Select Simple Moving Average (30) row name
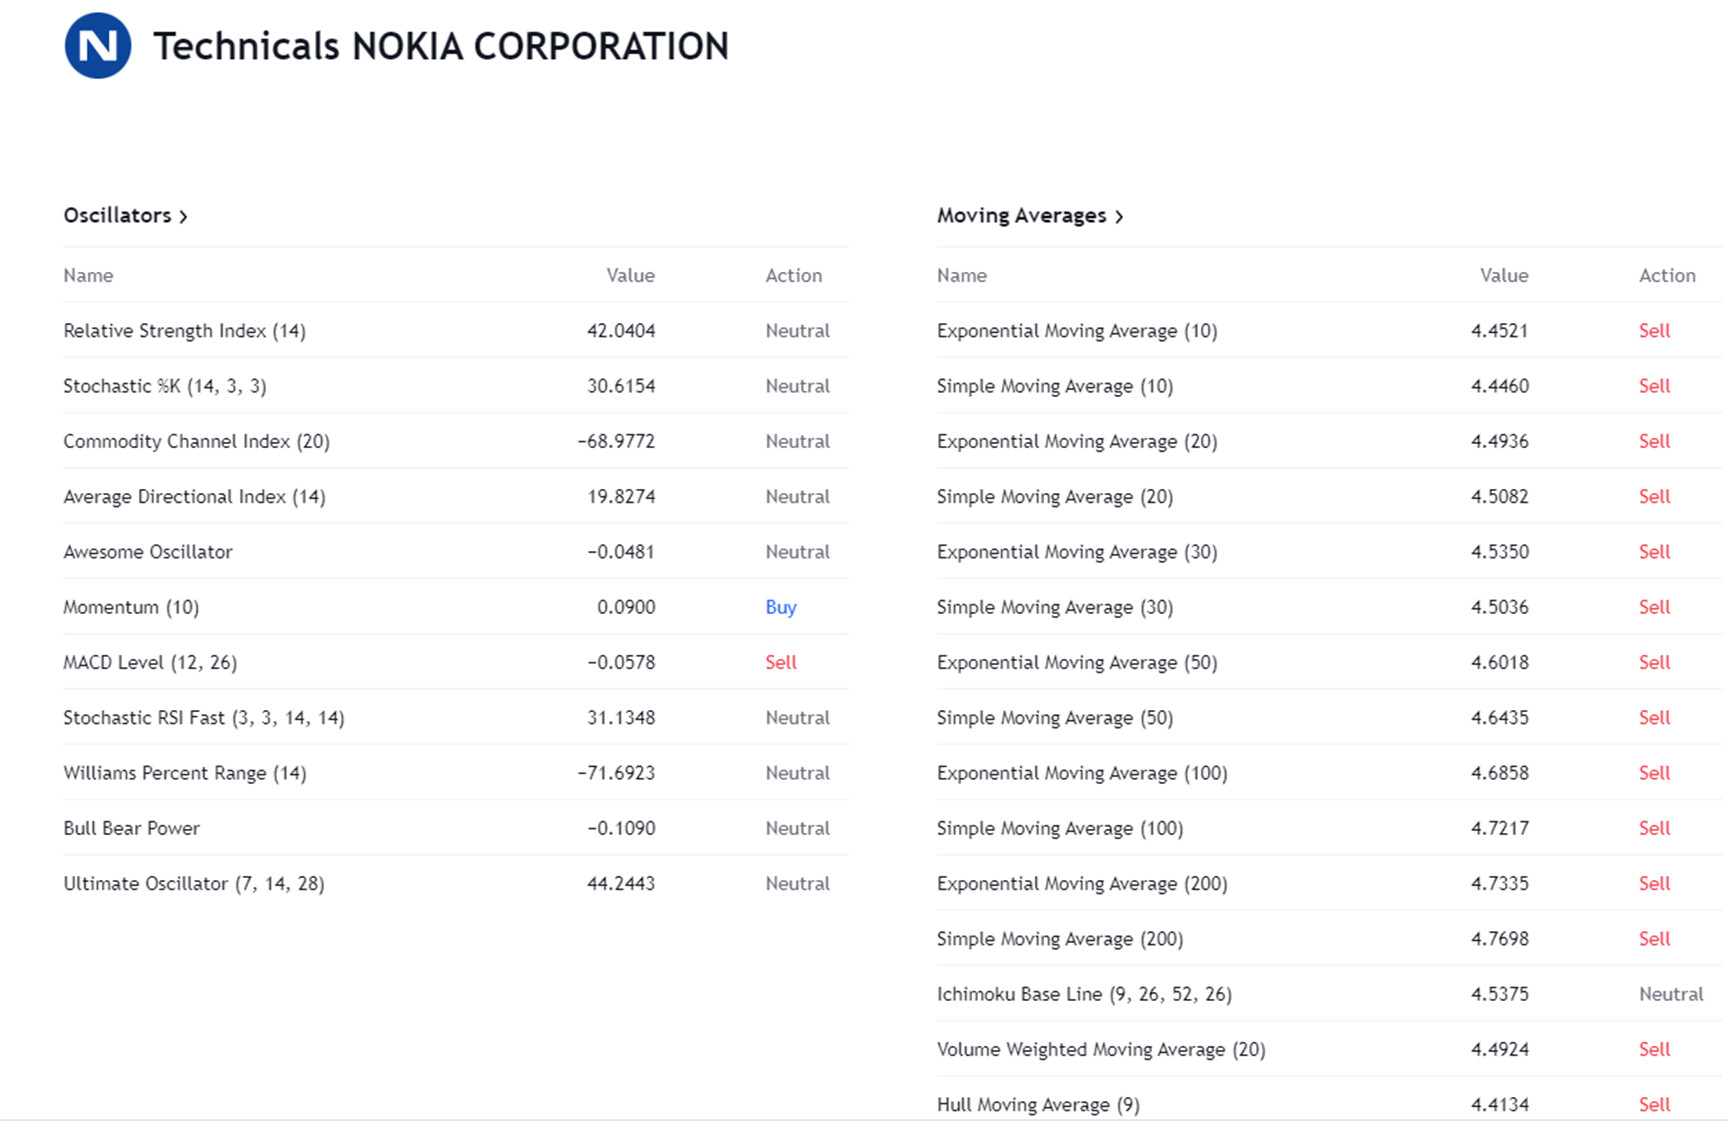Image resolution: width=1728 pixels, height=1125 pixels. point(1055,607)
